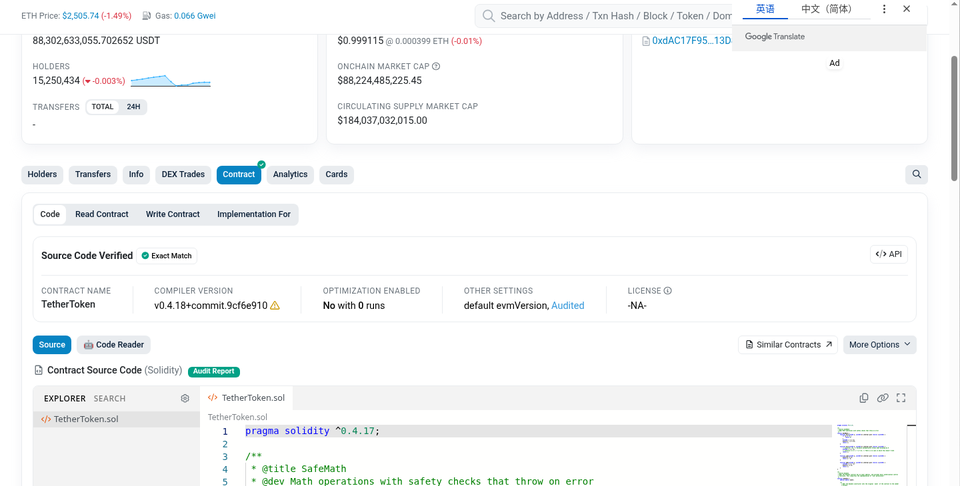Click the gas pump icon
960x486 pixels.
click(147, 16)
